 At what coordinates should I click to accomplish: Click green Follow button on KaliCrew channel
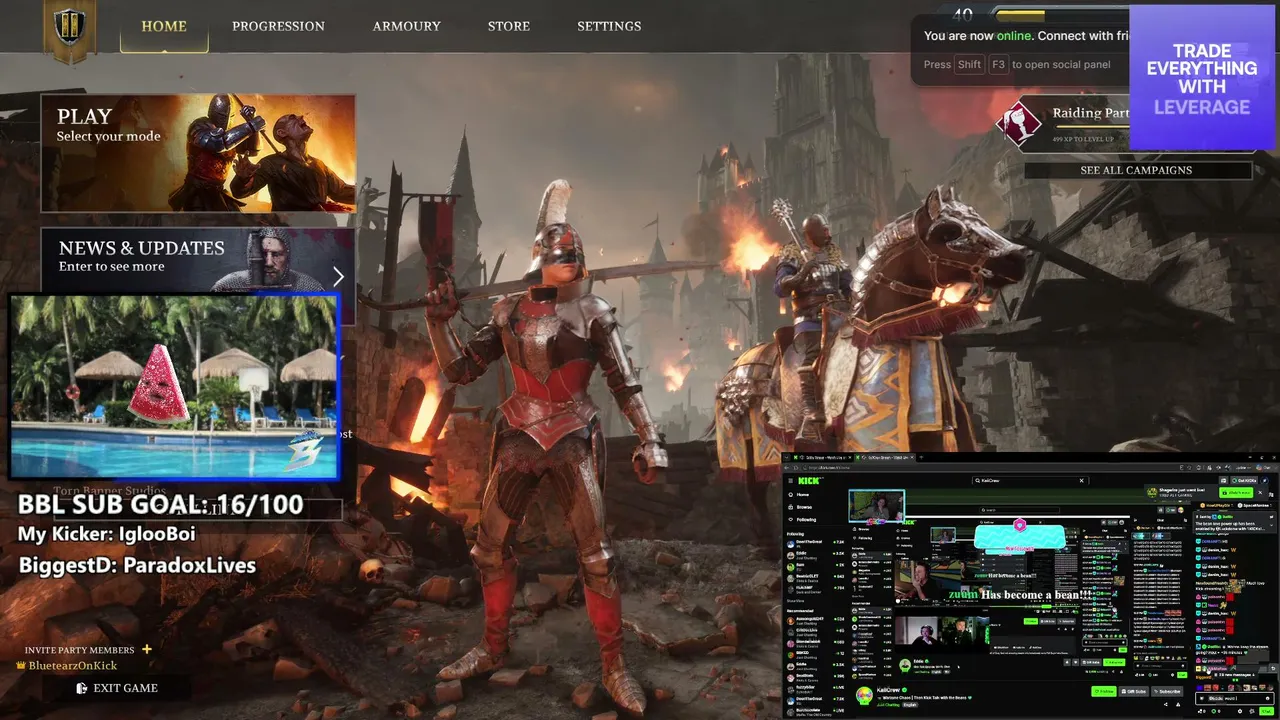point(1104,691)
